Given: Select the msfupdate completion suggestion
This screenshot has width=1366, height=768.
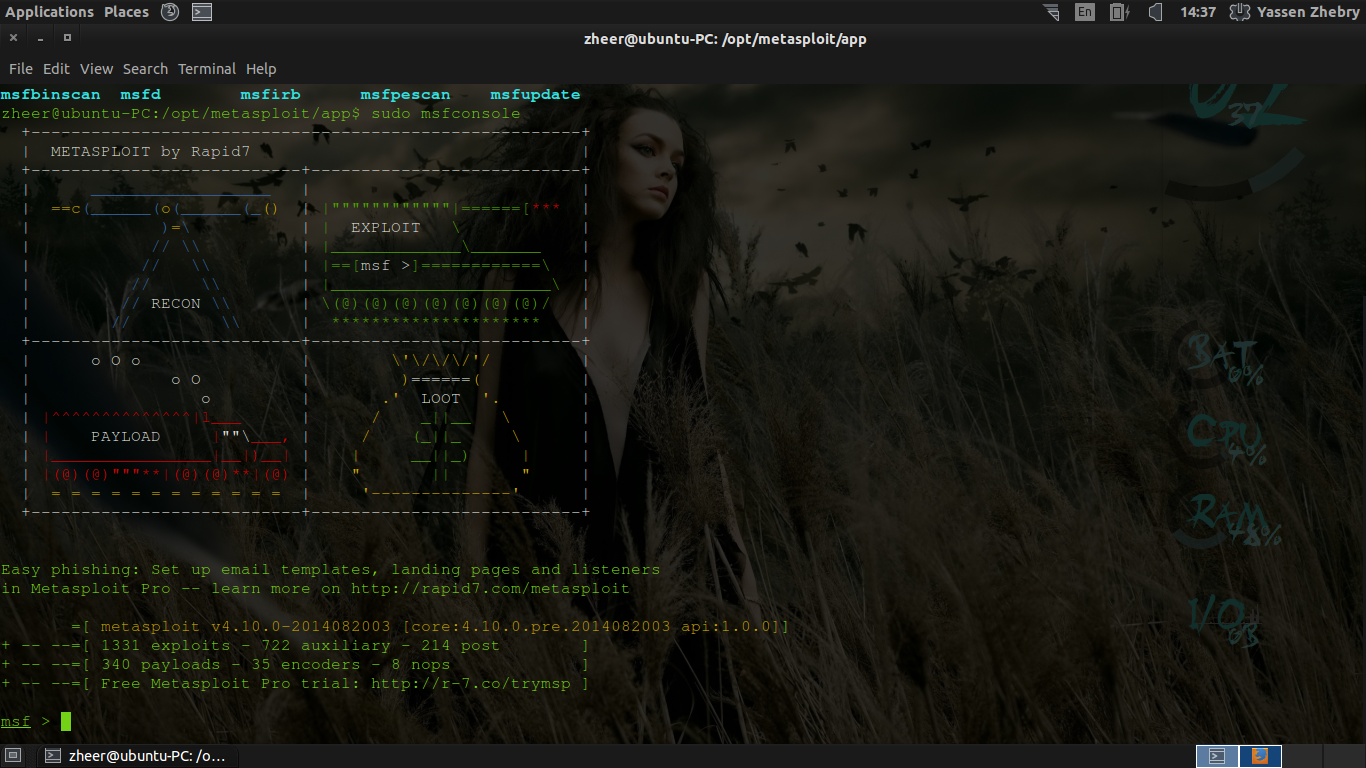Looking at the screenshot, I should point(535,94).
